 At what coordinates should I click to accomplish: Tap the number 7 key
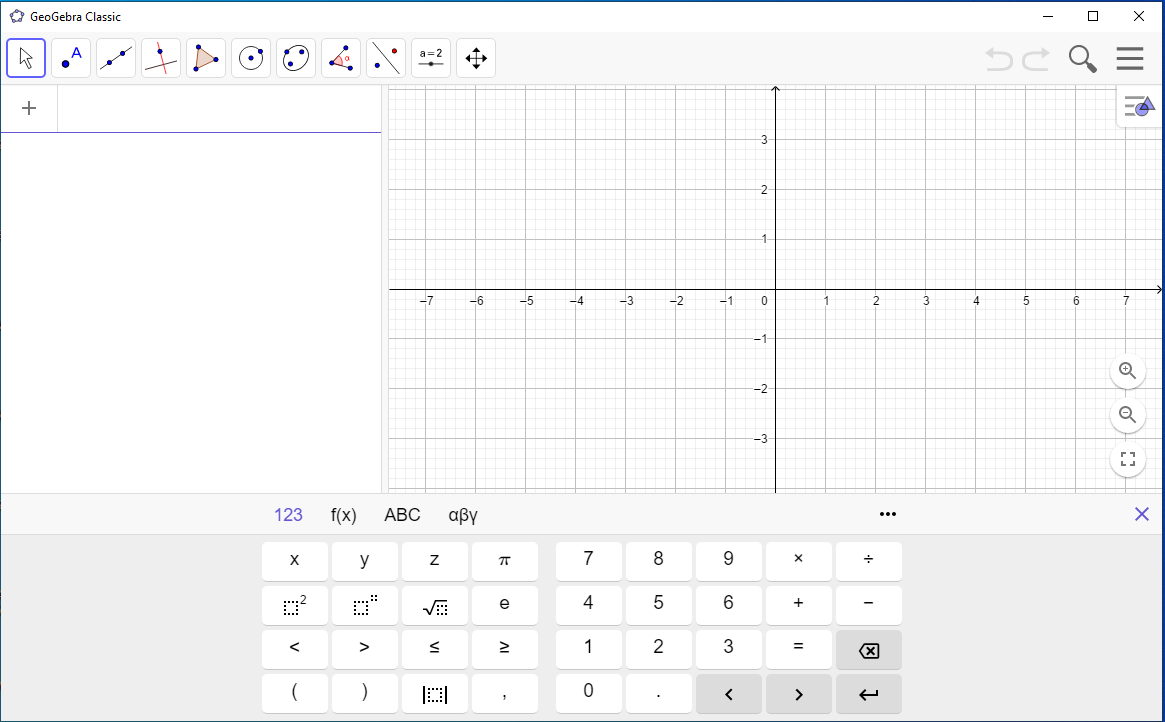pyautogui.click(x=588, y=561)
